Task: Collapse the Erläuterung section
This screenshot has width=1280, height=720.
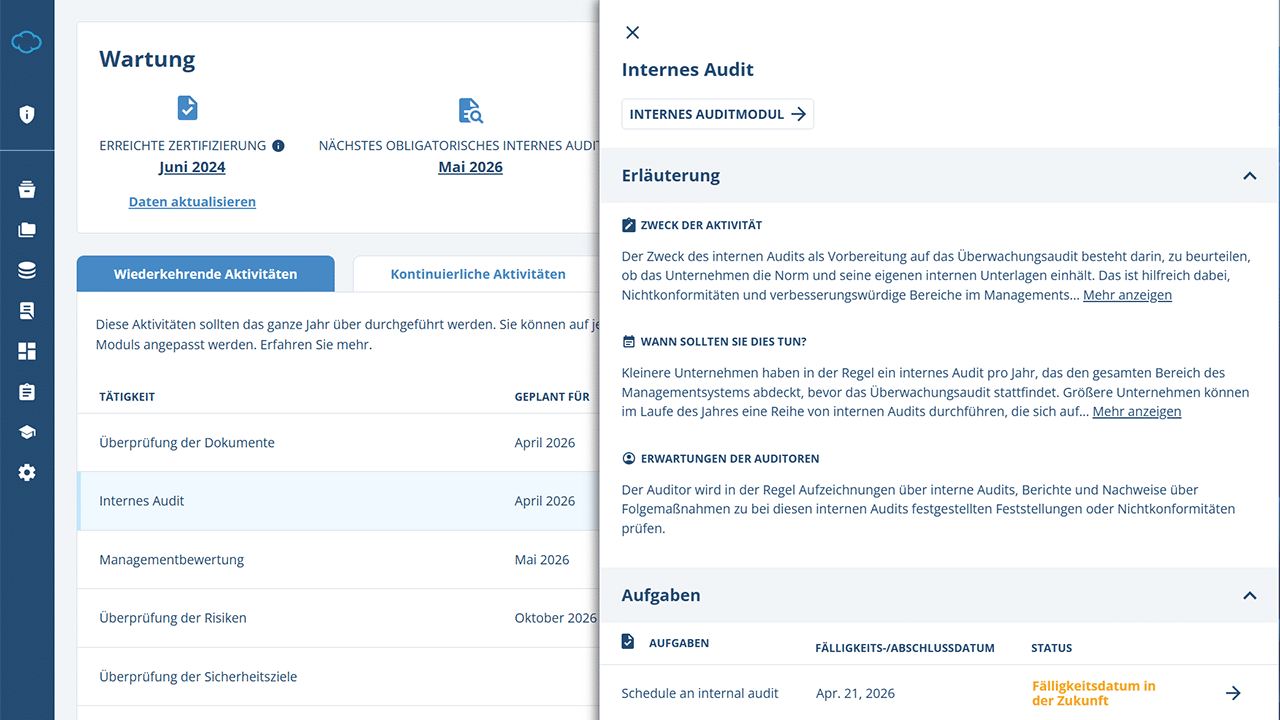Action: pos(1249,176)
